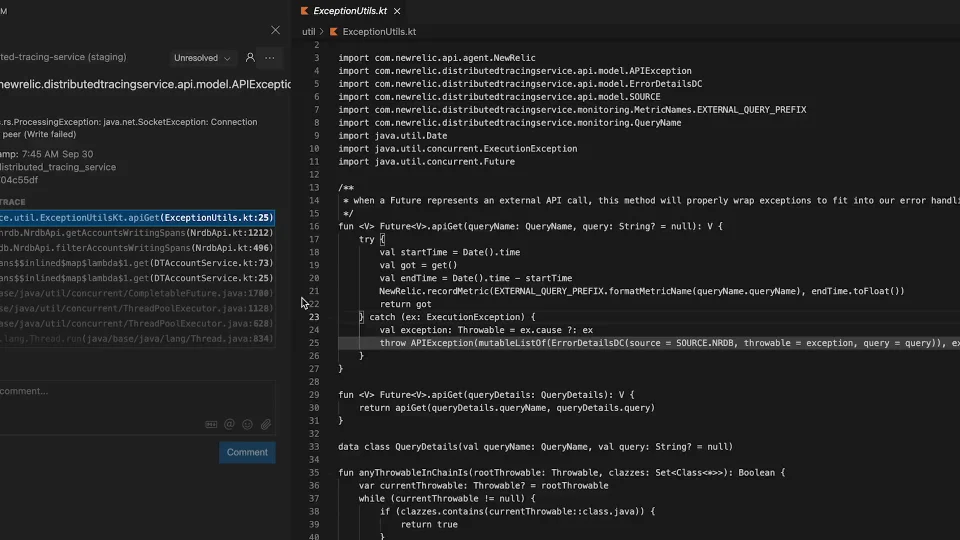Click the Kotlin icon in the breadcrumb
This screenshot has height=540, width=960.
point(334,32)
